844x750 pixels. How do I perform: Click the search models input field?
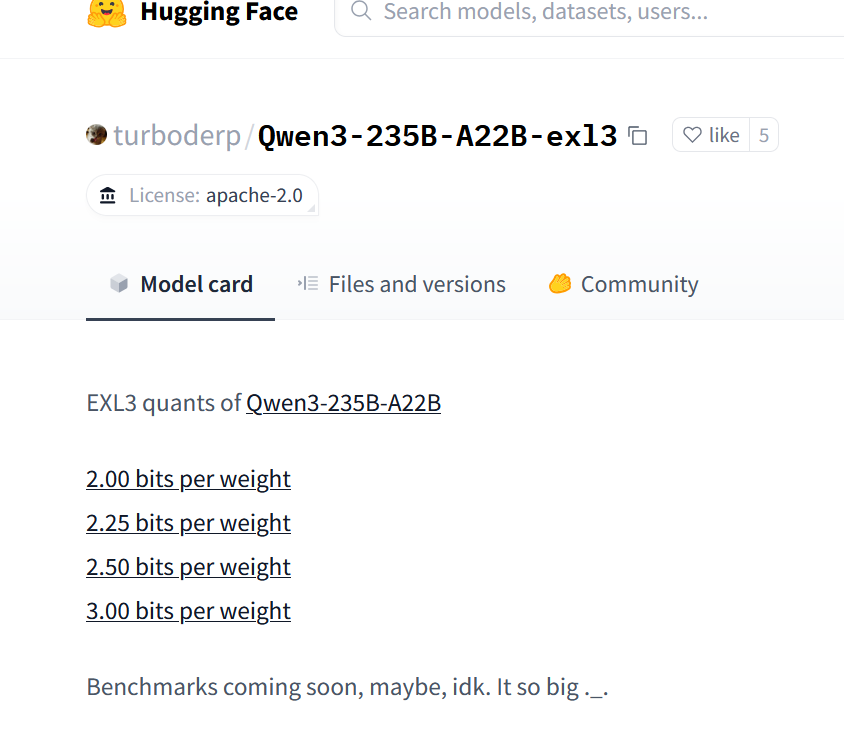[x=589, y=12]
